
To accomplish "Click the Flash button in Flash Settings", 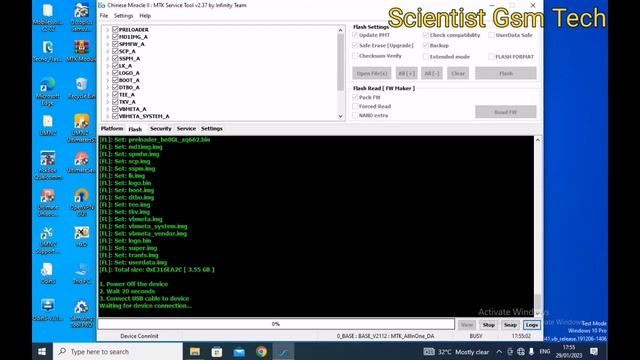I will pyautogui.click(x=506, y=73).
